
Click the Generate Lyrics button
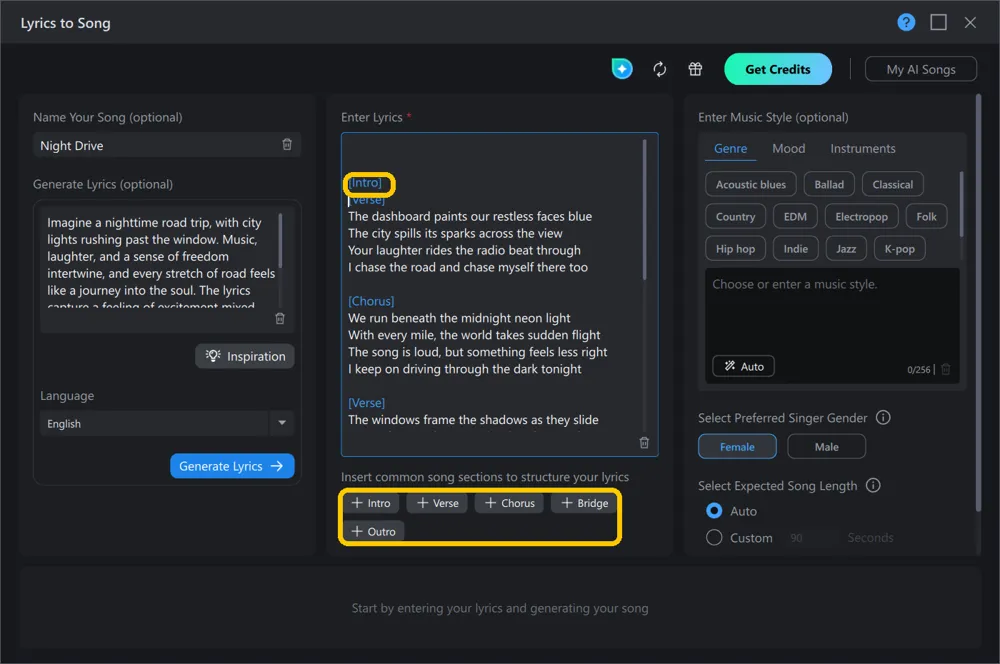point(232,466)
